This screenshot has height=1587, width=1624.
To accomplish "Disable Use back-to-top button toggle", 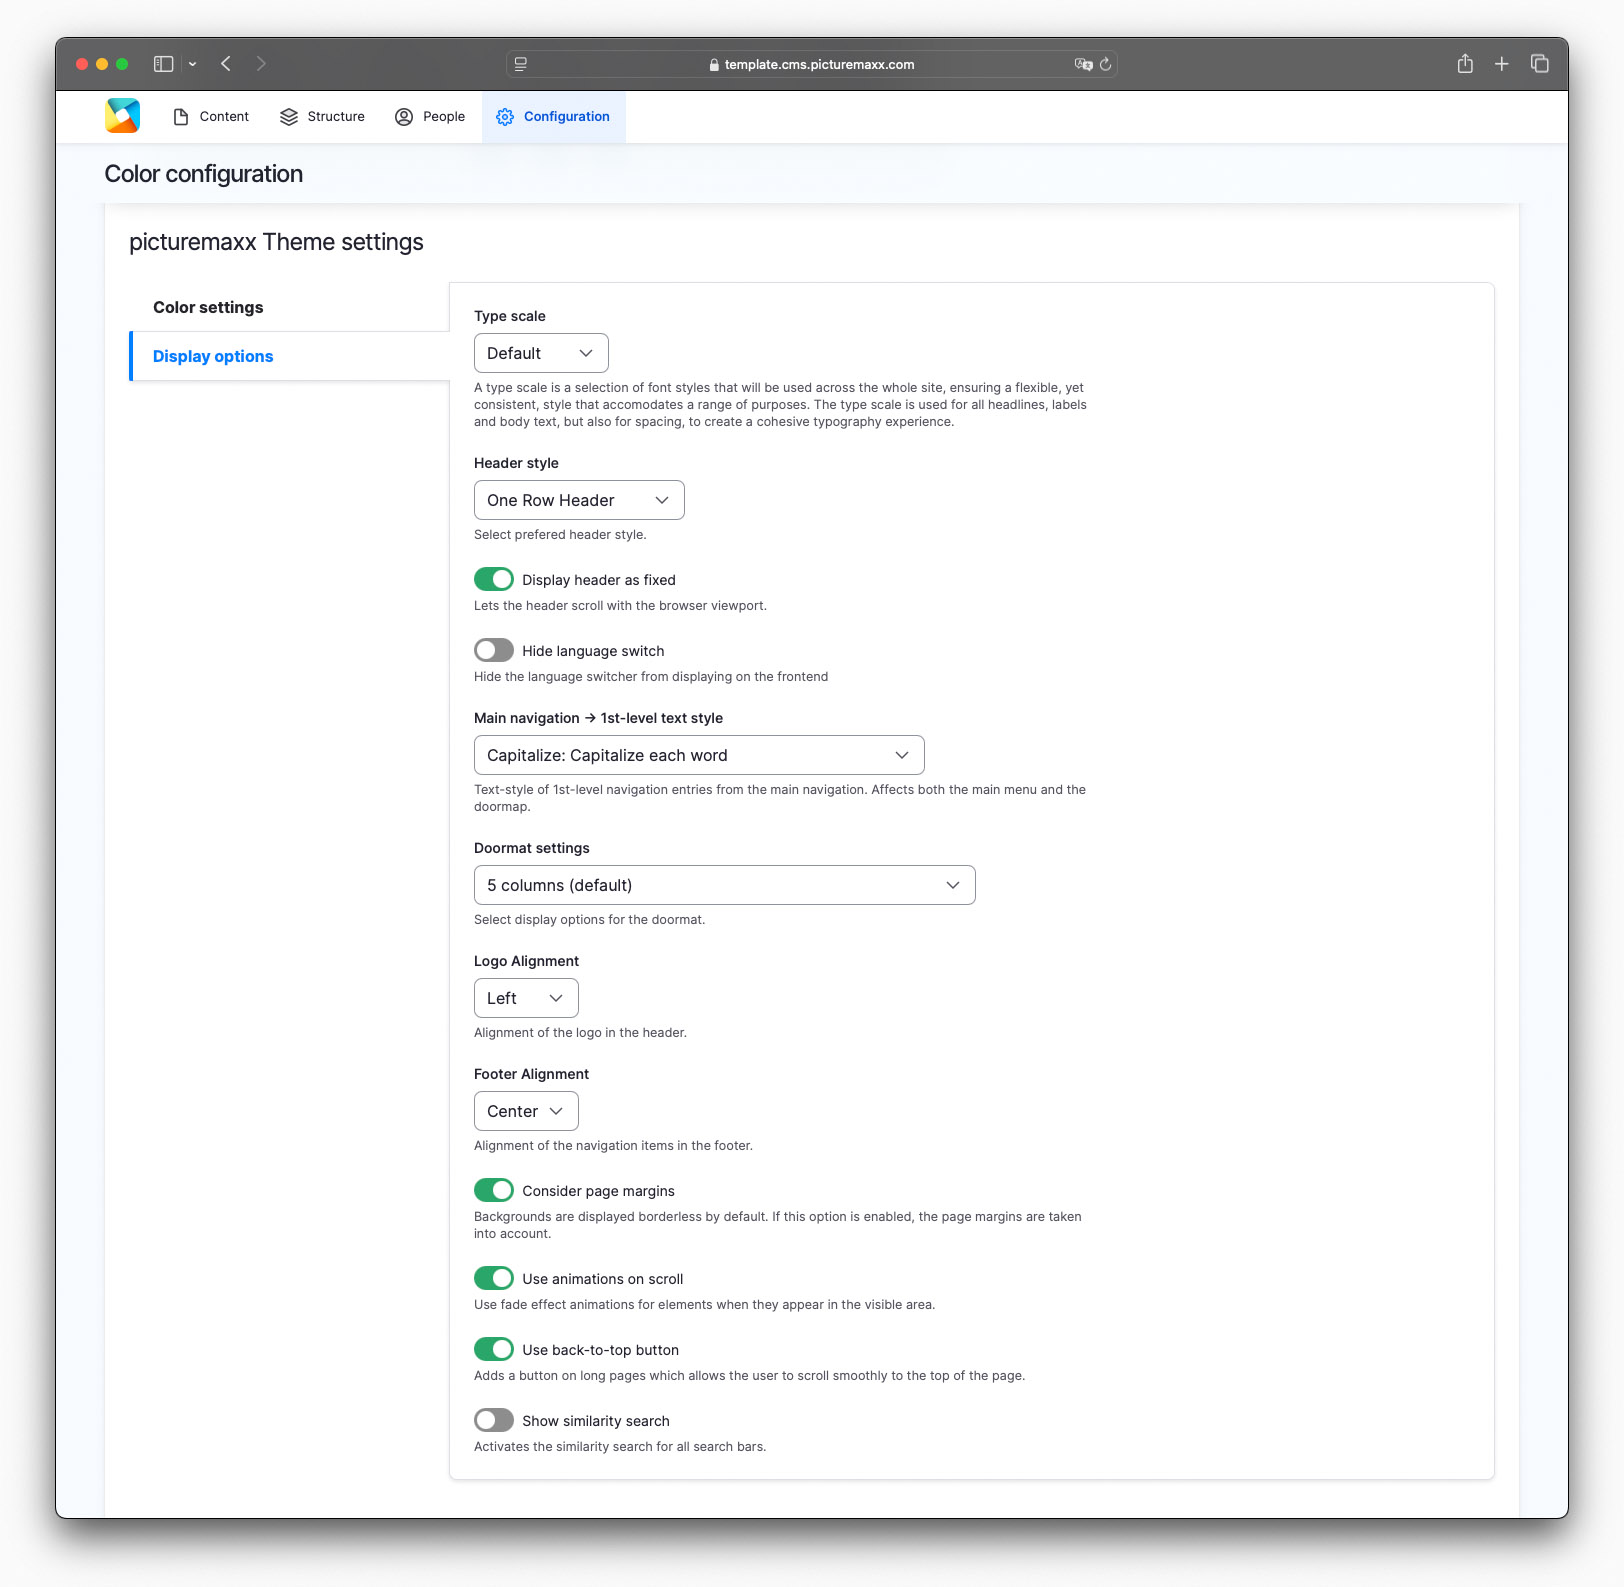I will [x=494, y=1350].
